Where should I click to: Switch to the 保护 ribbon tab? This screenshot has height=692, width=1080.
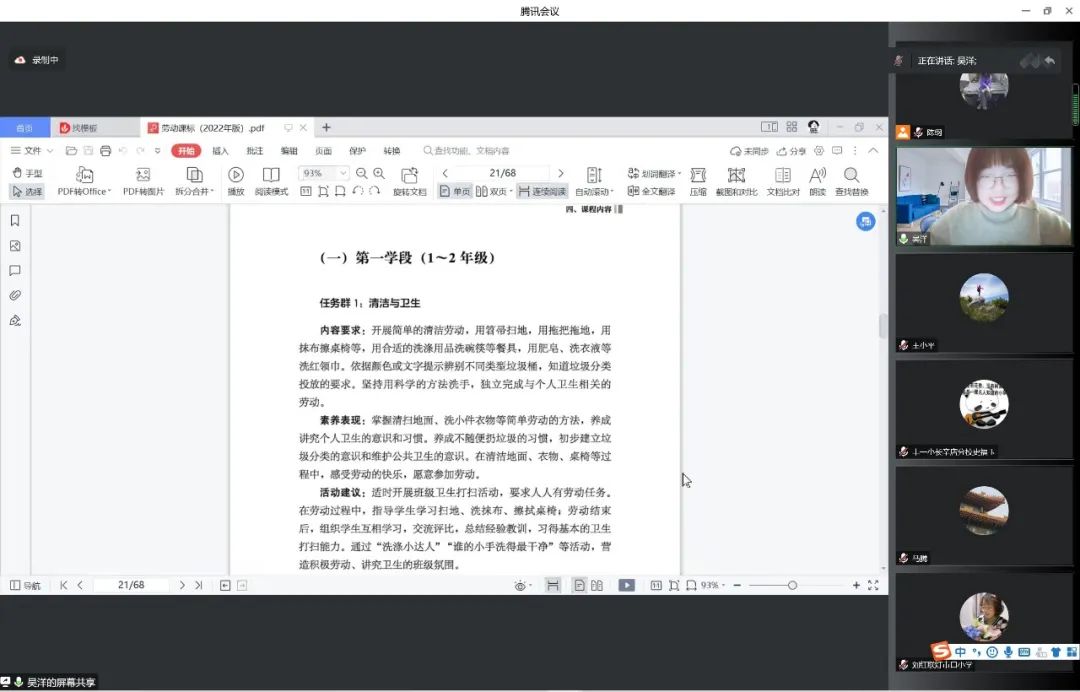[x=357, y=151]
